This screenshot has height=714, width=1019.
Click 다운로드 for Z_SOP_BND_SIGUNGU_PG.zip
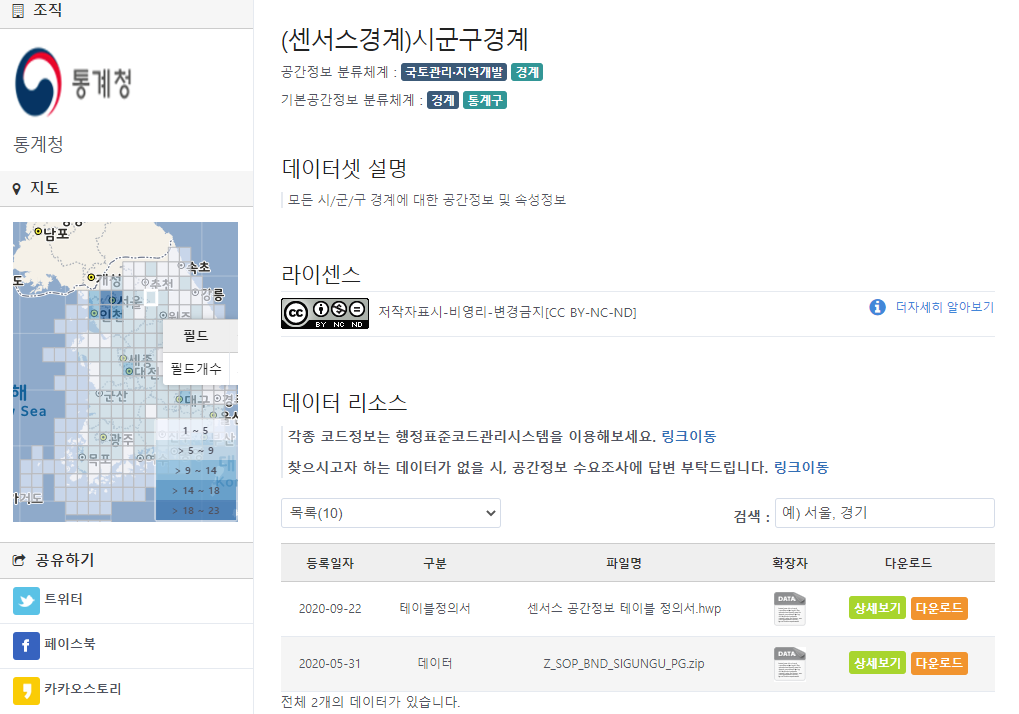939,663
